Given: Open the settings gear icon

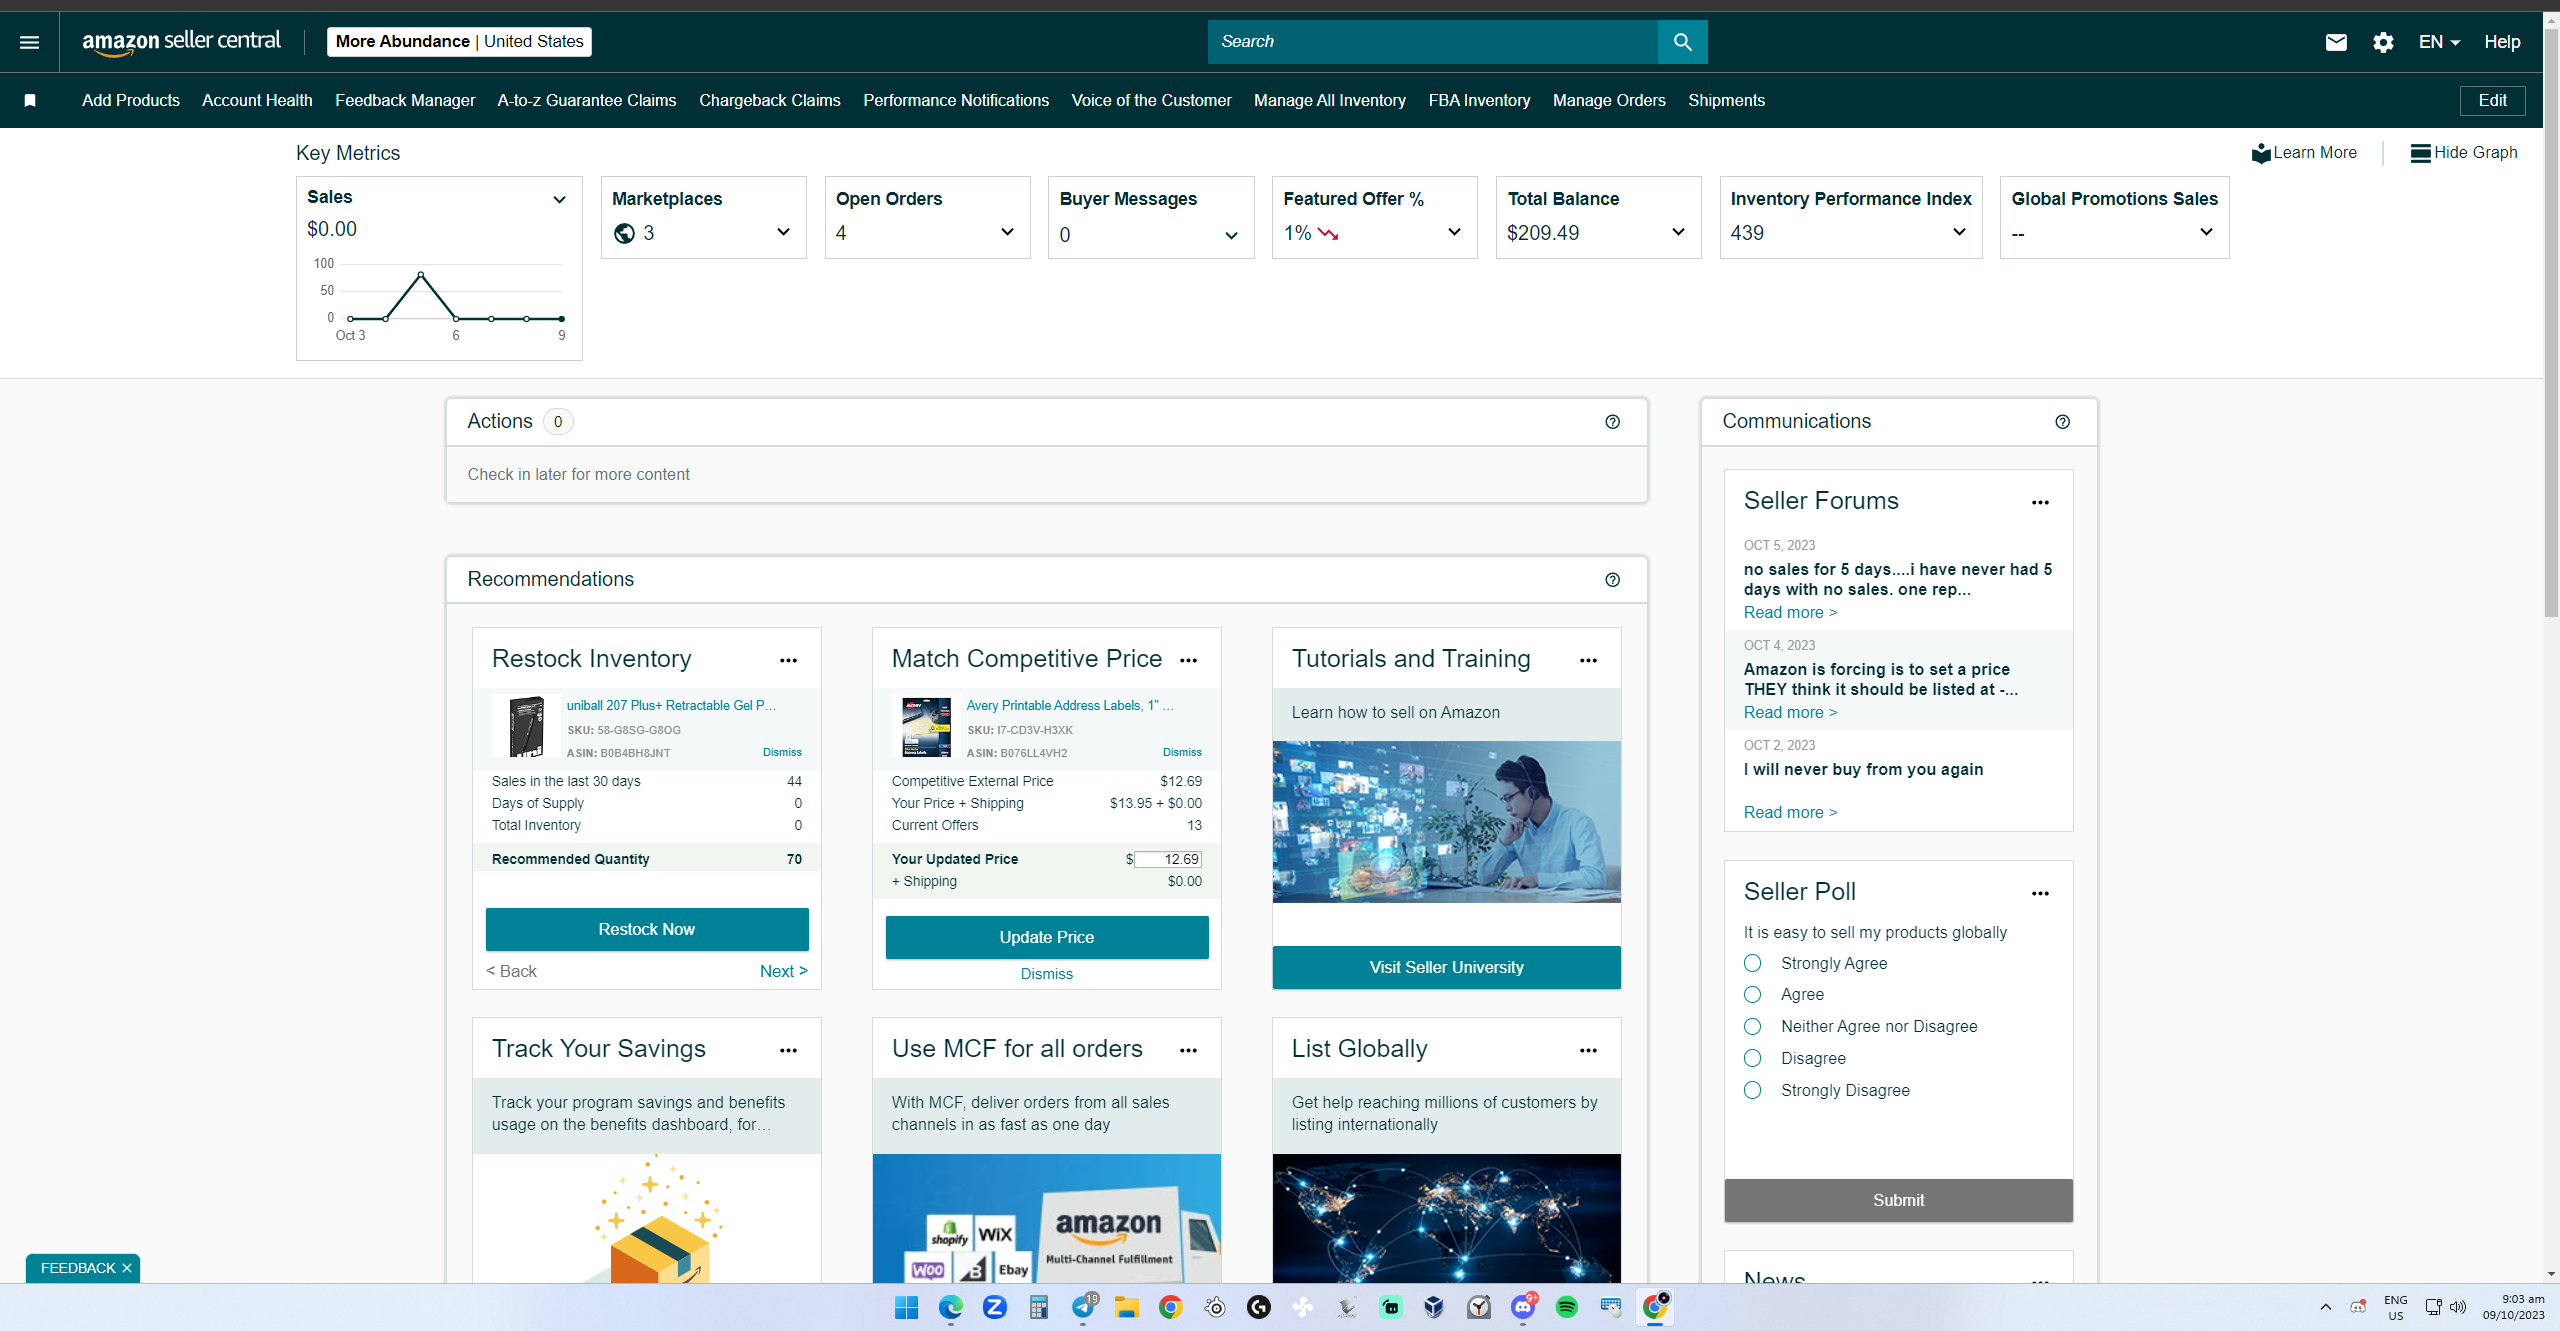Looking at the screenshot, I should point(2383,42).
